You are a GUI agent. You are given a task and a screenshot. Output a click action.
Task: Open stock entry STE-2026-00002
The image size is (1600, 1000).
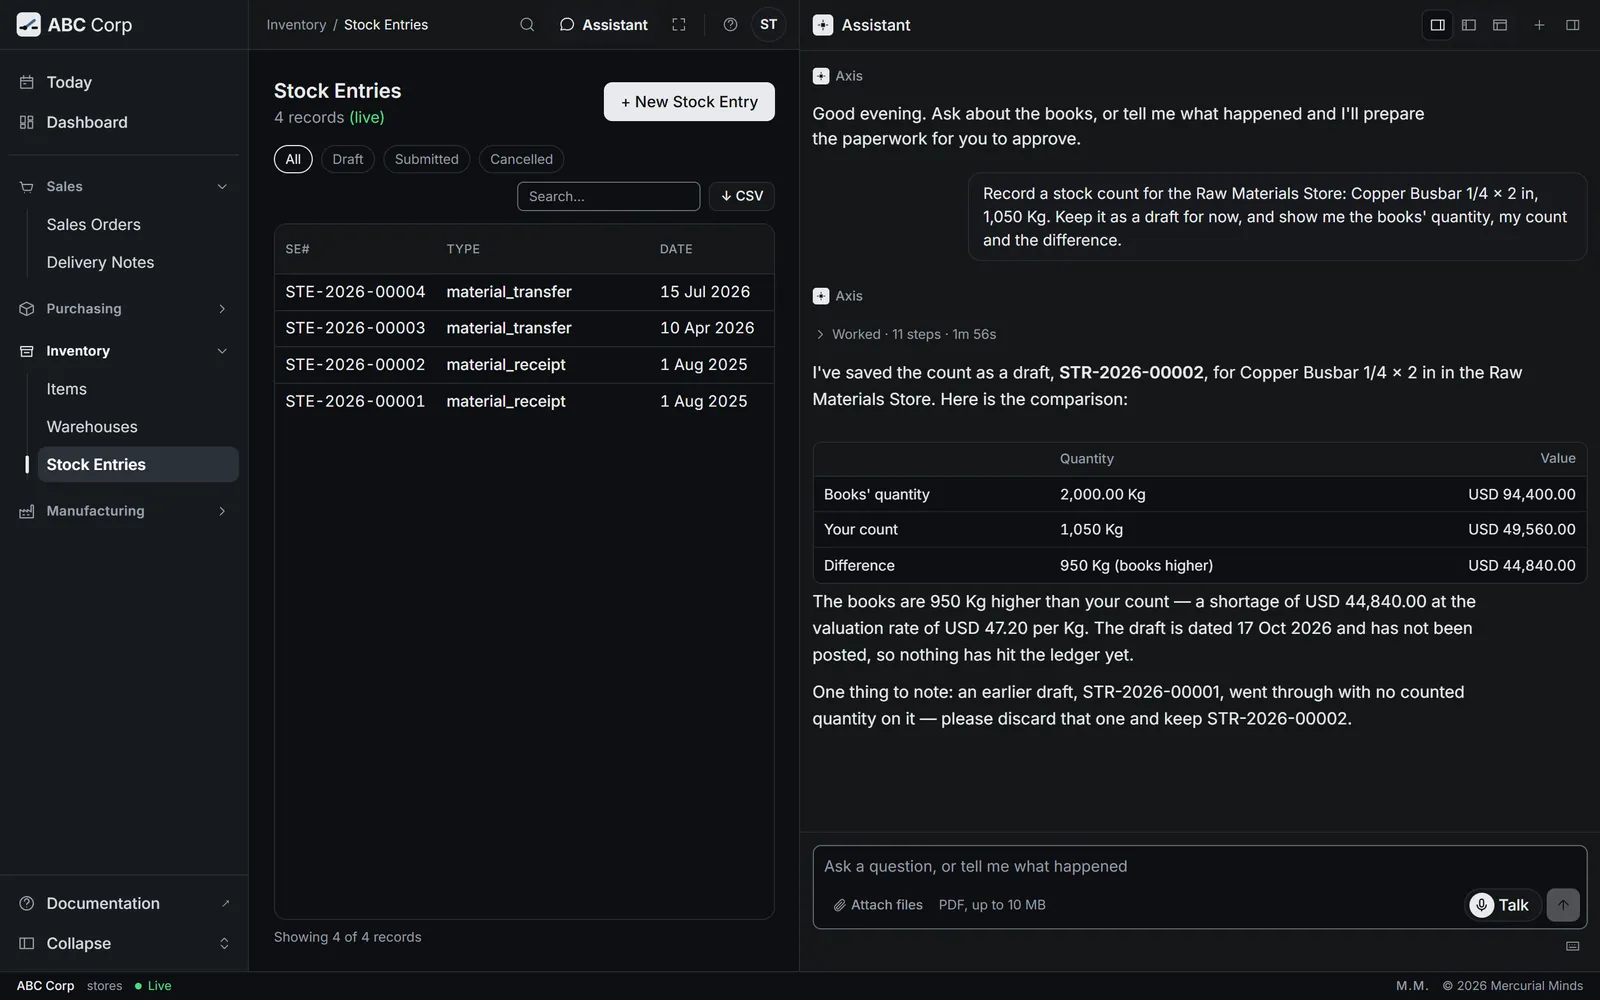pyautogui.click(x=524, y=365)
